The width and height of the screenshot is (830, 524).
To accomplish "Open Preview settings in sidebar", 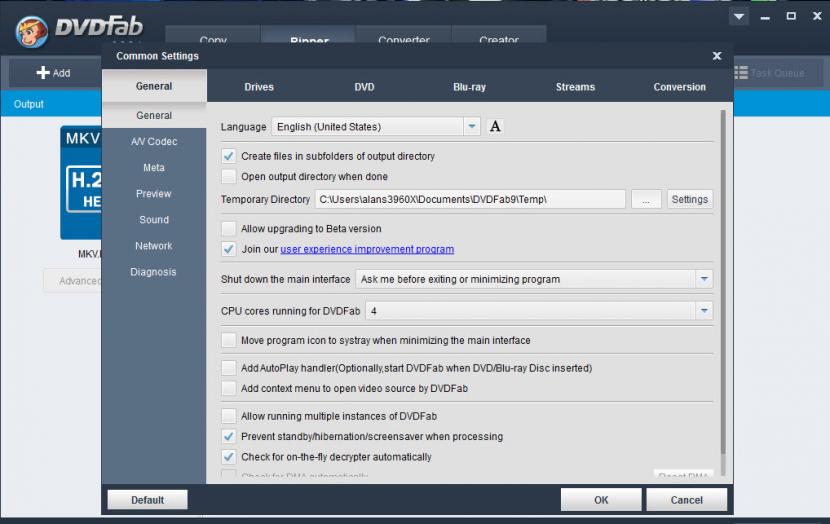I will tap(154, 194).
